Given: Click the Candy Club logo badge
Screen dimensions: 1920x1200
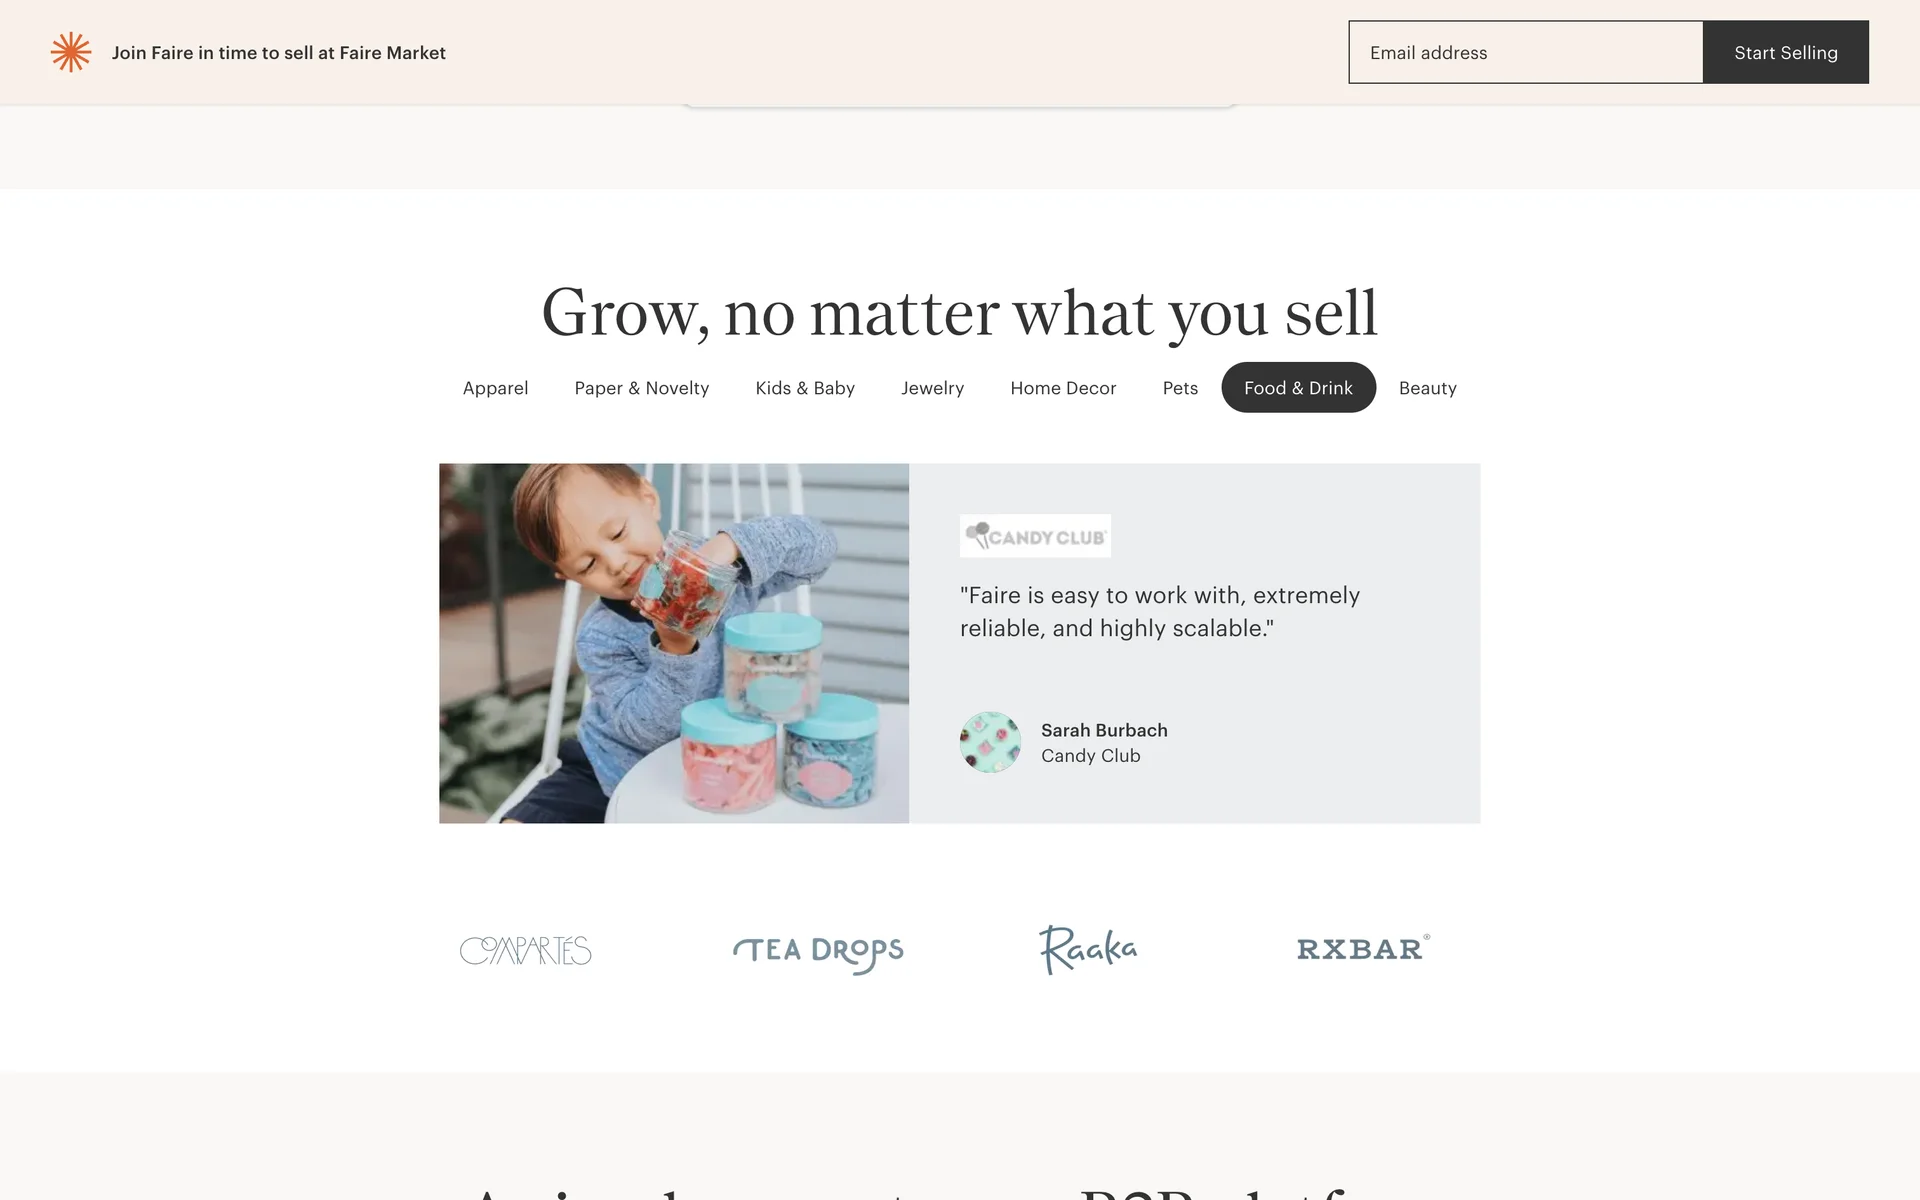Looking at the screenshot, I should [x=1035, y=536].
